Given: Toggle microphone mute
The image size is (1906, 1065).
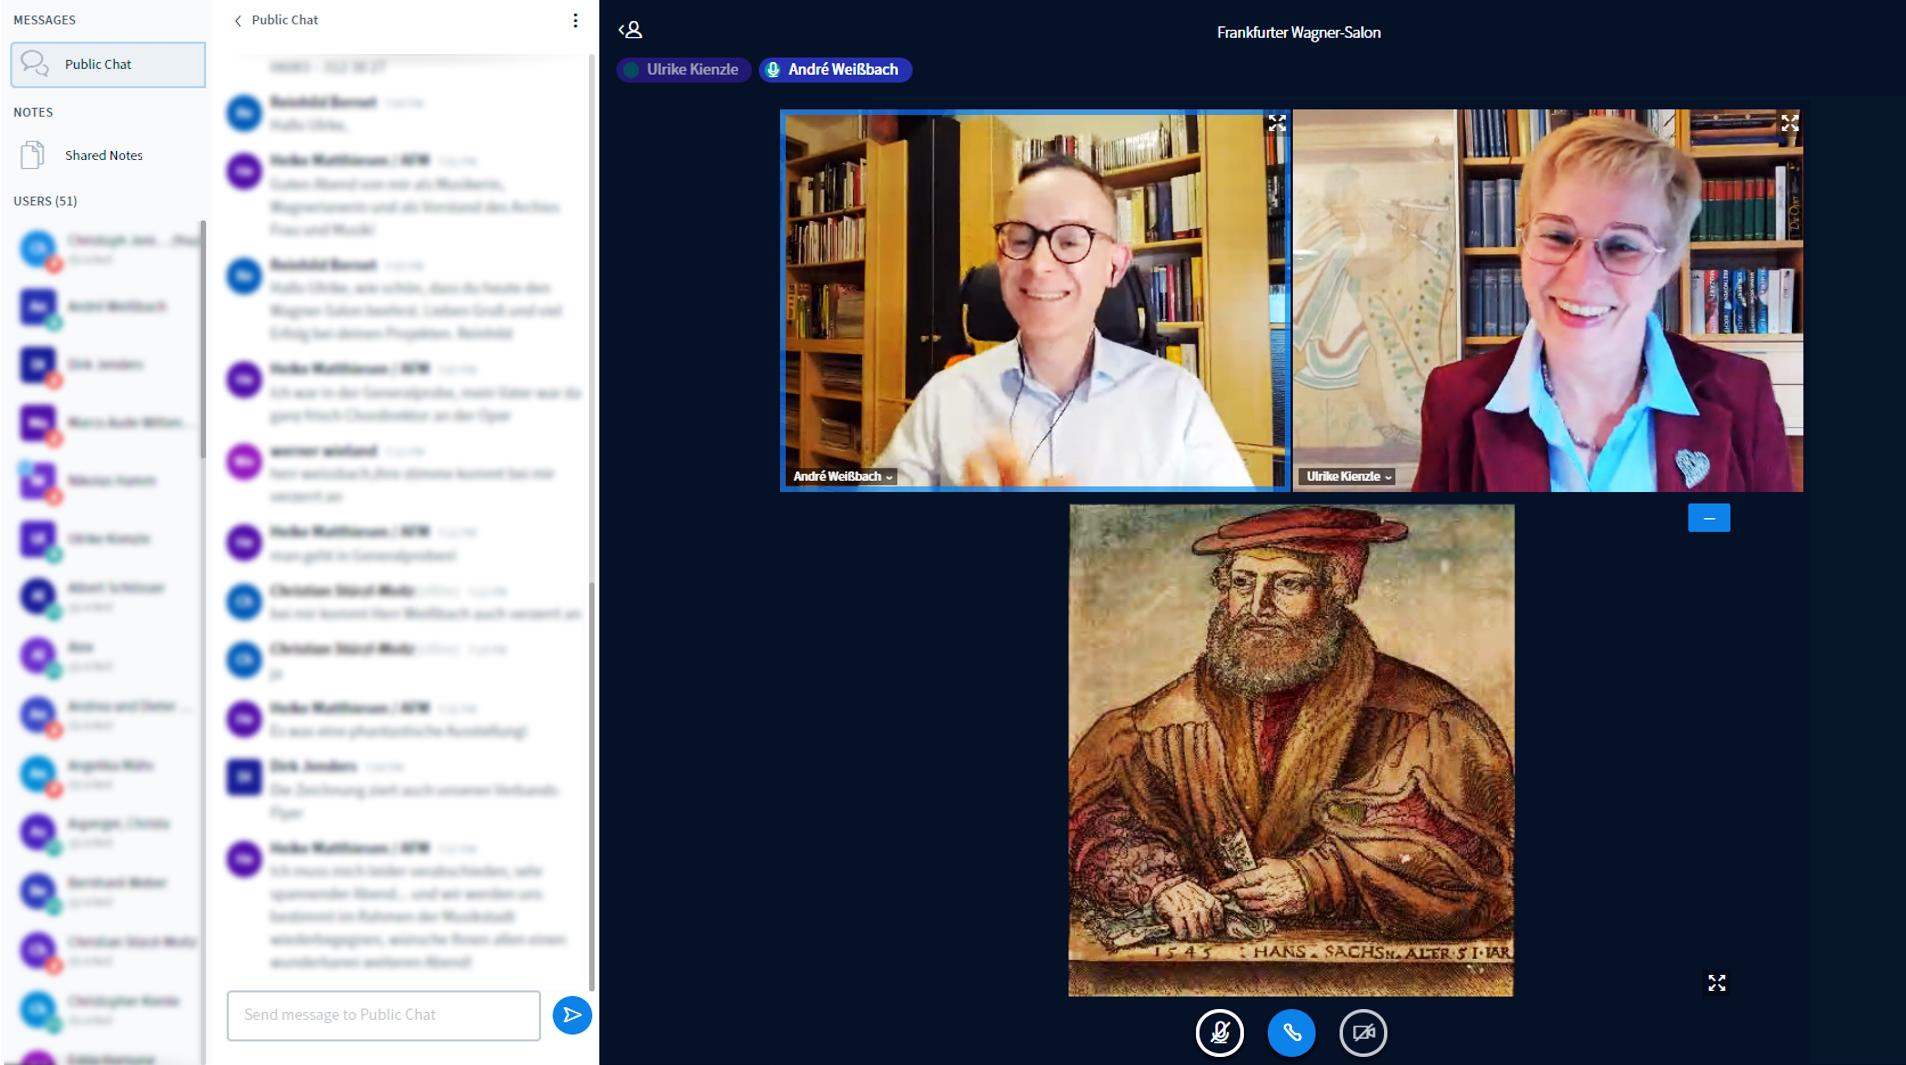Looking at the screenshot, I should click(x=1220, y=1033).
